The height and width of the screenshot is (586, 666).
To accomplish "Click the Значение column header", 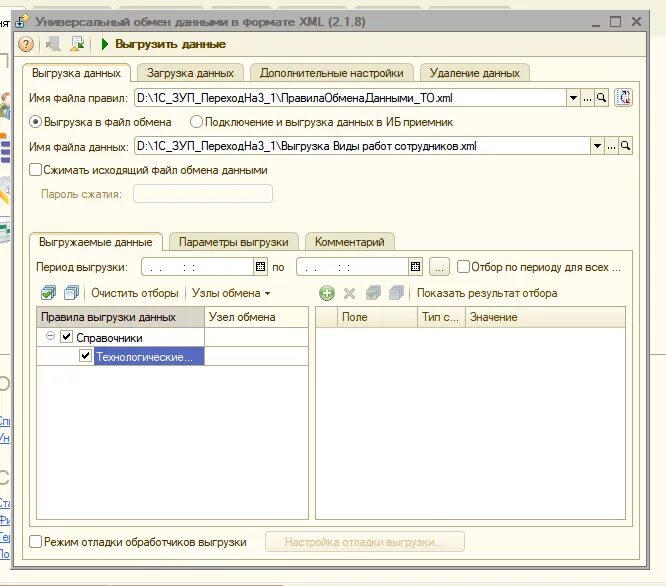I will 545,317.
